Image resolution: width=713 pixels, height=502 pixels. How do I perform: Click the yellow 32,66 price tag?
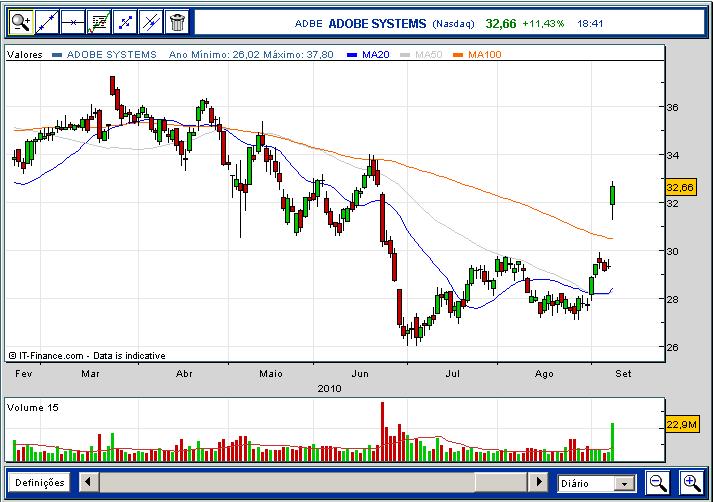point(680,187)
